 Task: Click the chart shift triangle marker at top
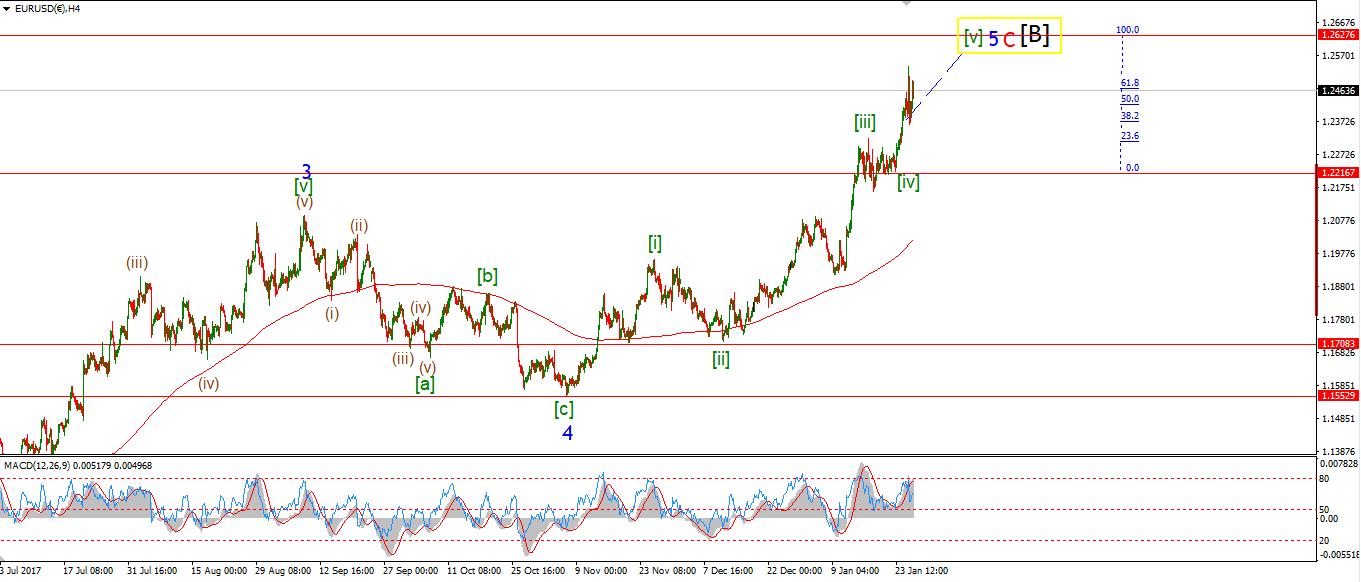pyautogui.click(x=907, y=3)
